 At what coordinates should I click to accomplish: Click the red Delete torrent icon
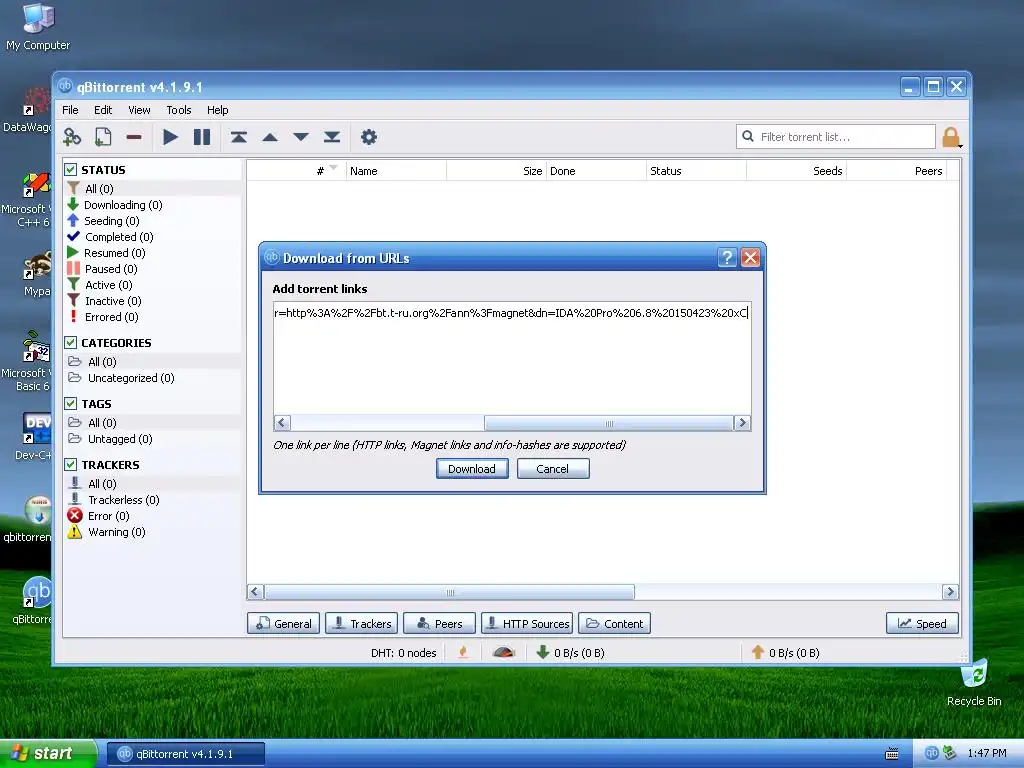point(134,137)
